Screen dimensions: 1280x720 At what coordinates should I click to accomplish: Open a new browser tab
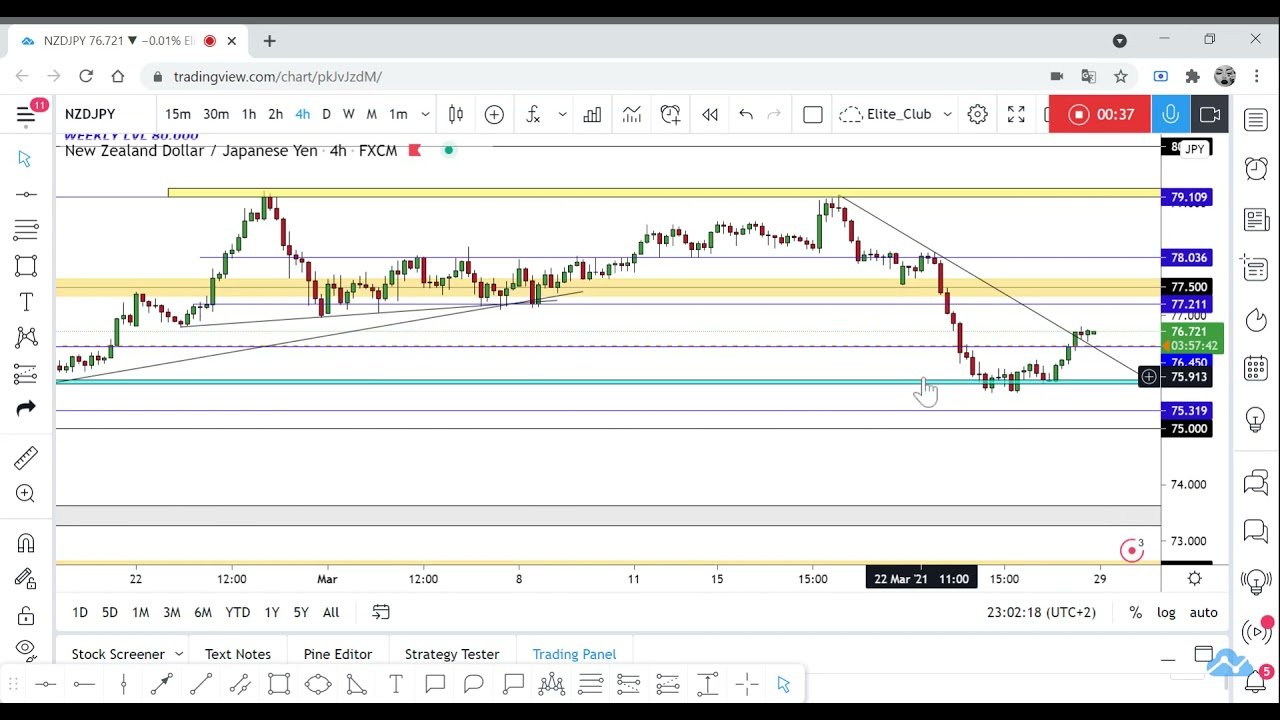coord(269,41)
